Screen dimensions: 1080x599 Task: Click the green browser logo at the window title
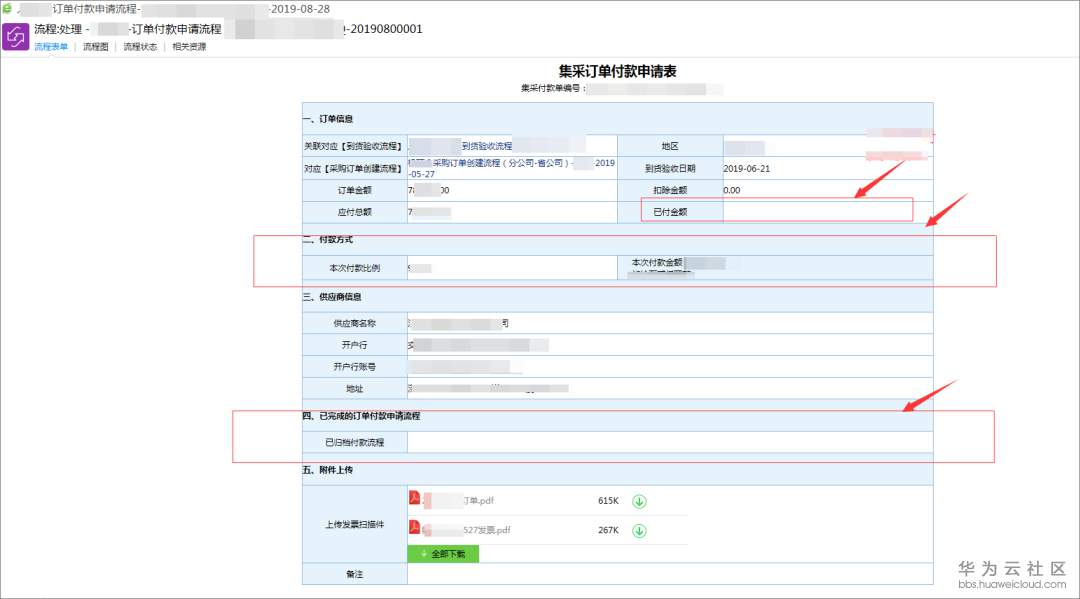coord(7,8)
